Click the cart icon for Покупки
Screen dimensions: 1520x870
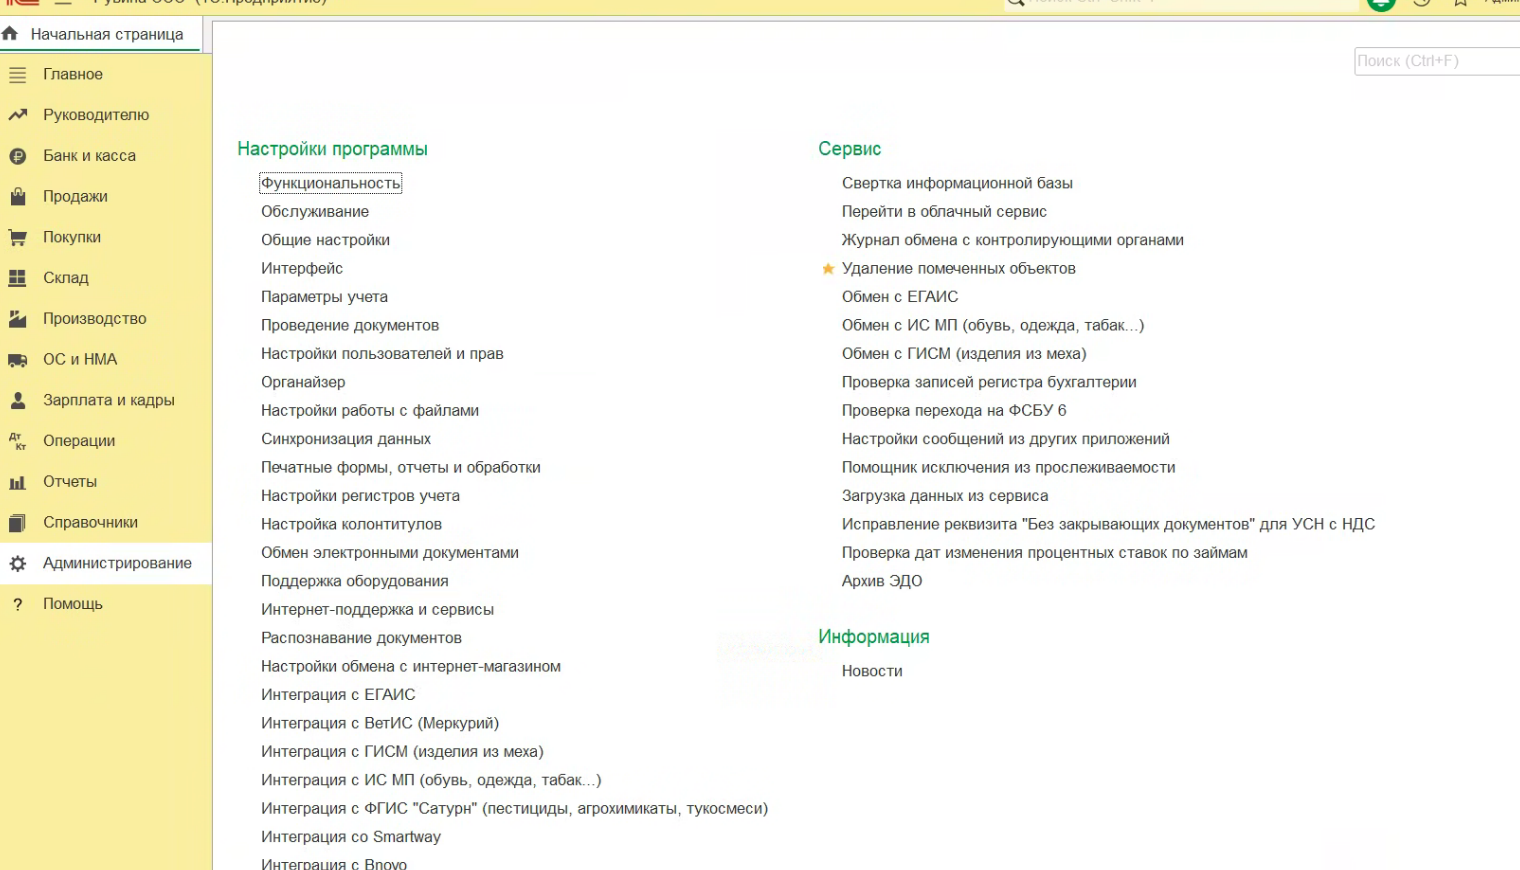17,238
